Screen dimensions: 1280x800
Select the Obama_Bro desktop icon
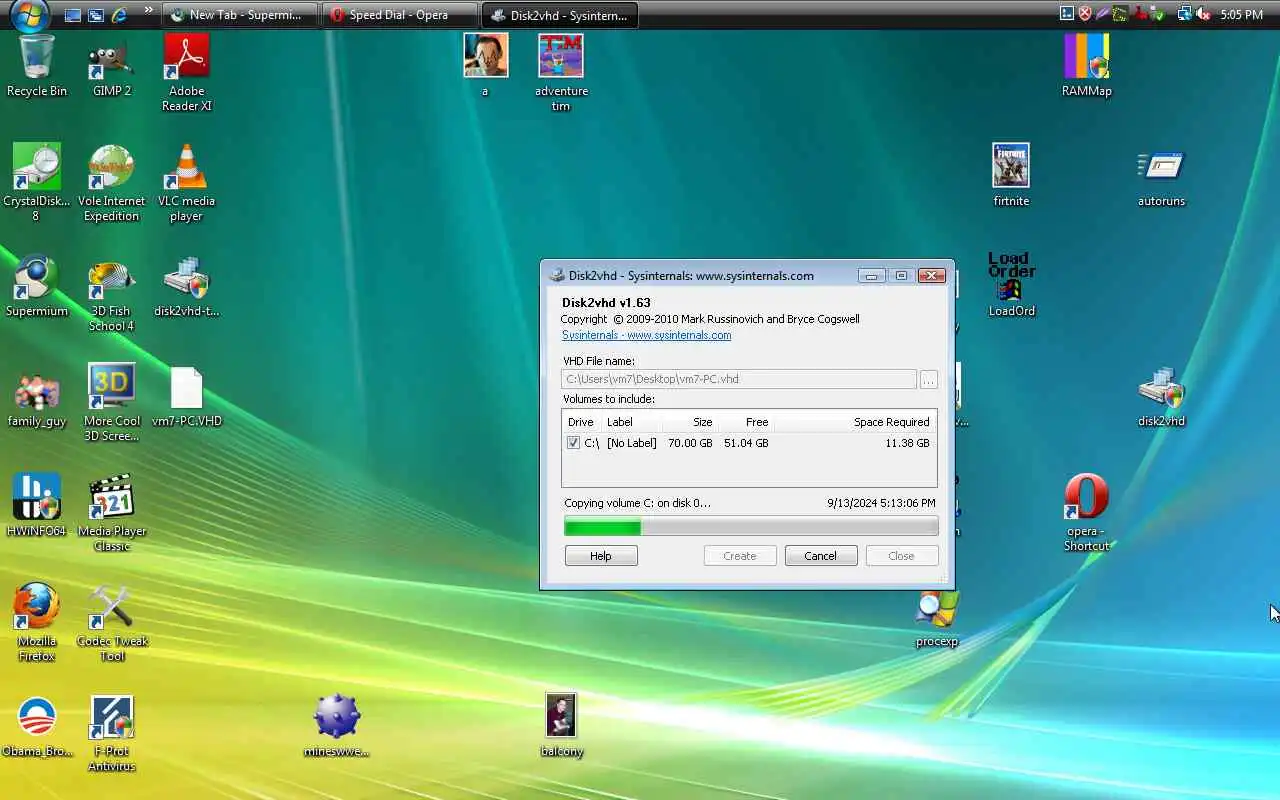(37, 726)
